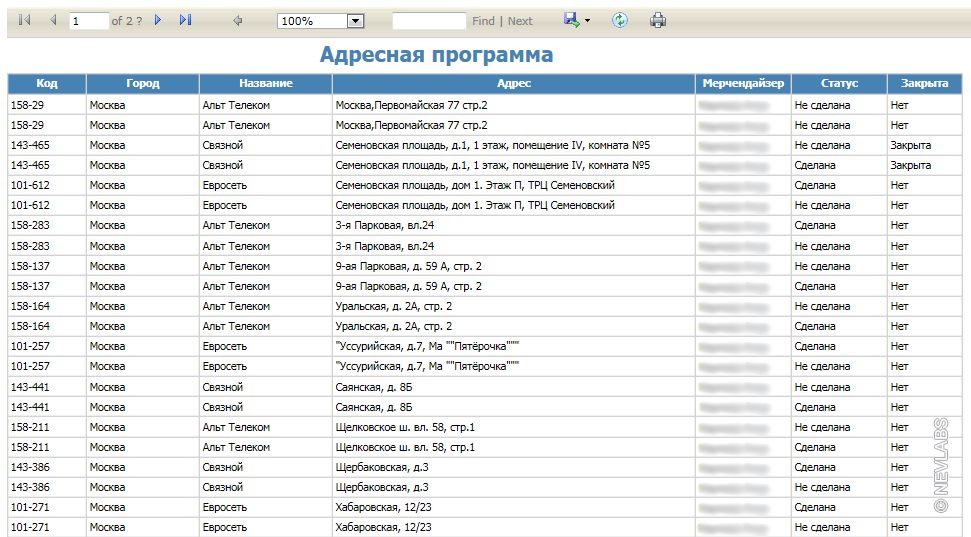This screenshot has height=537, width=971.
Task: Click the find text search box
Action: pos(429,21)
